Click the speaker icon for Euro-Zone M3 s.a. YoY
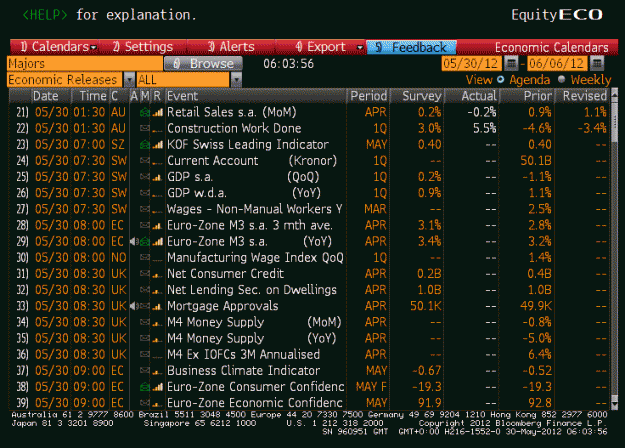 click(x=134, y=242)
